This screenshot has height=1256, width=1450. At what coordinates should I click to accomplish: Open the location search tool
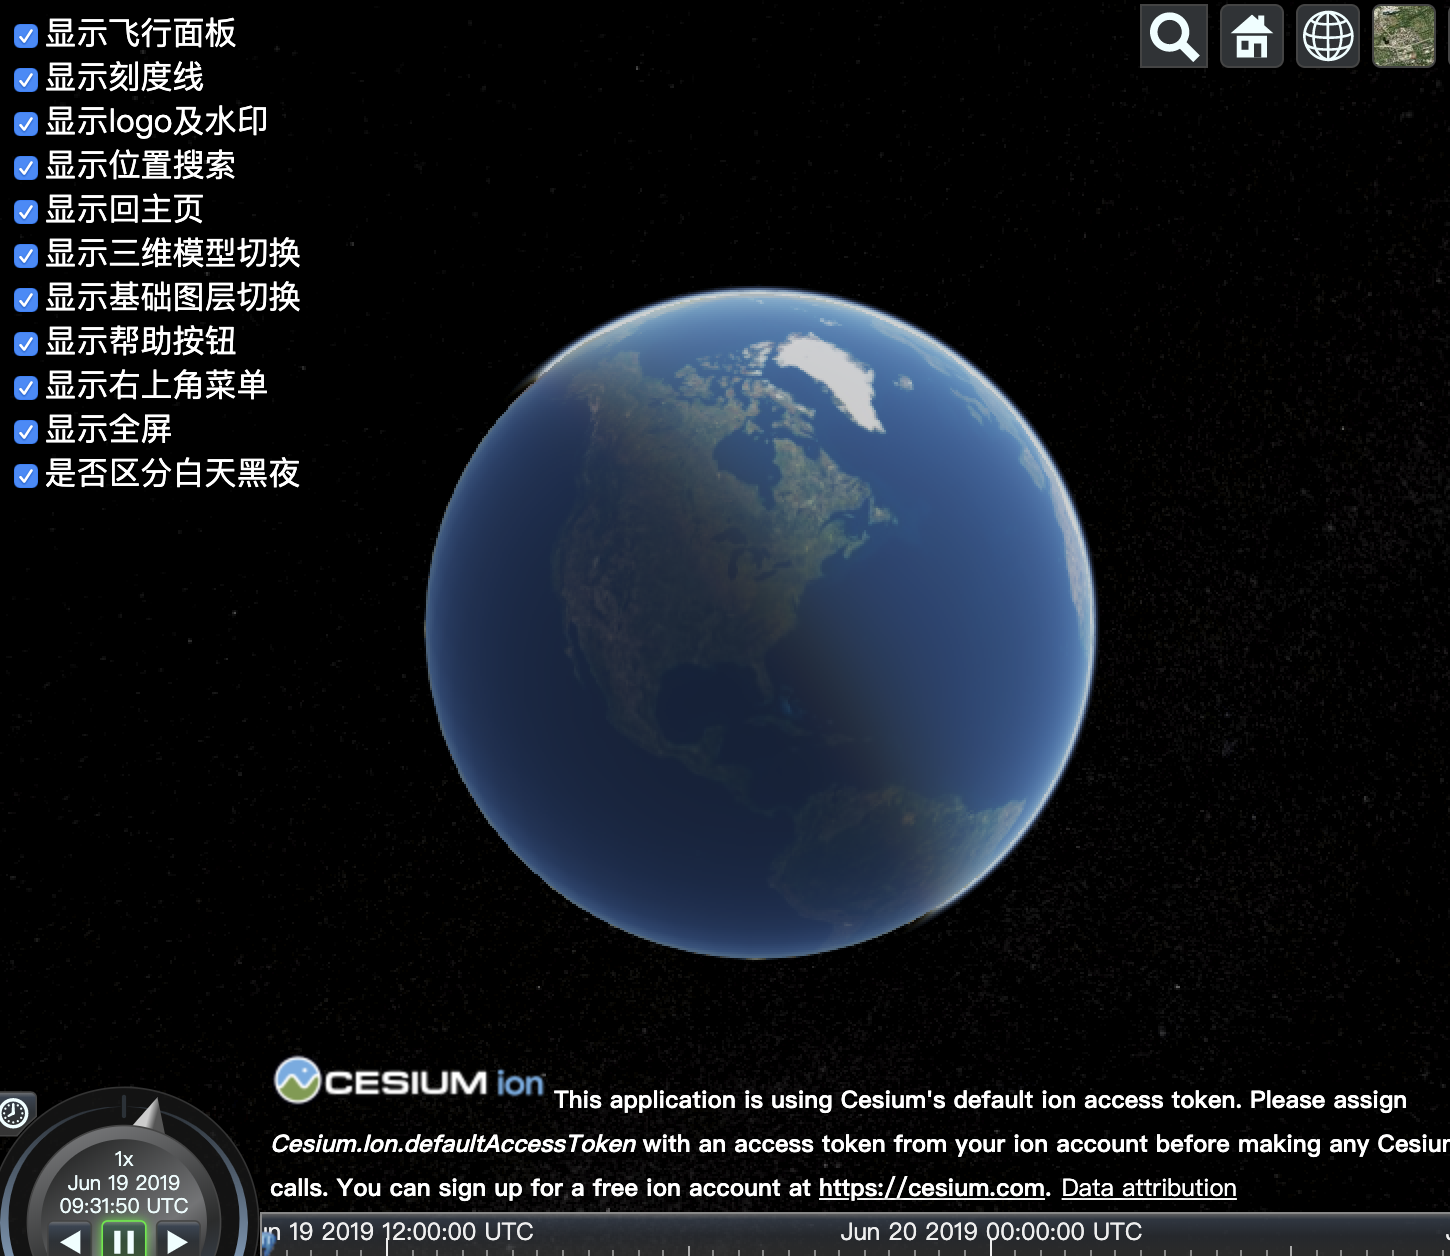click(1173, 36)
